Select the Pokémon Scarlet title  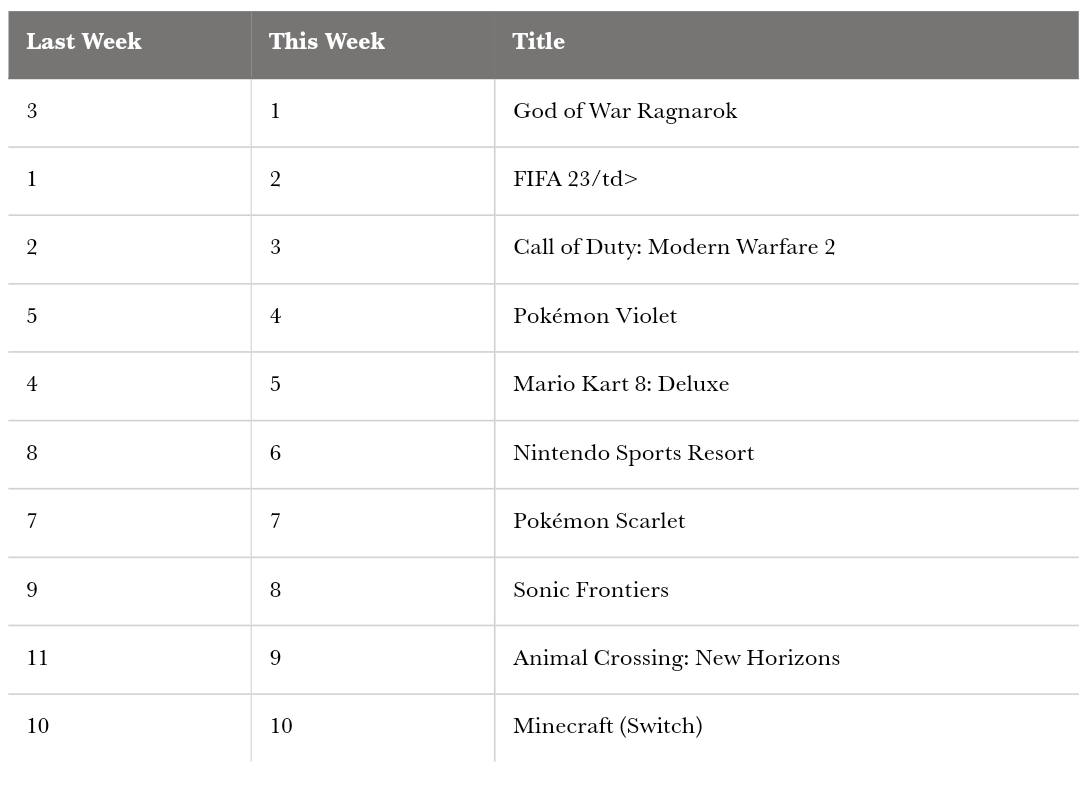click(x=599, y=521)
